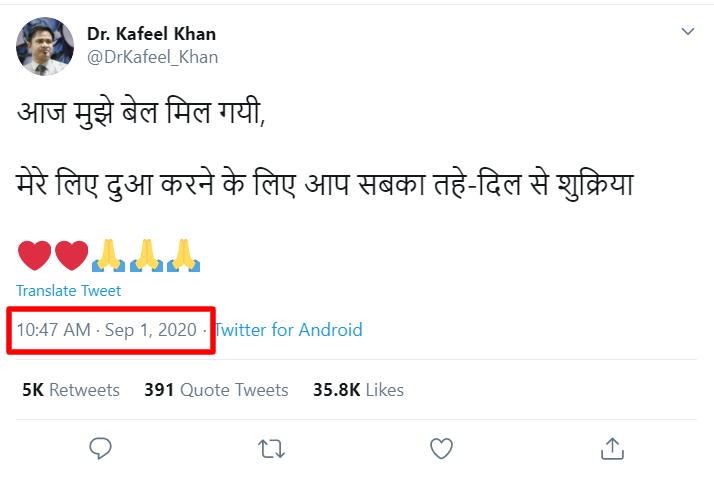Click the Dr. Kafeel Khan display name
The image size is (714, 478).
[x=151, y=34]
